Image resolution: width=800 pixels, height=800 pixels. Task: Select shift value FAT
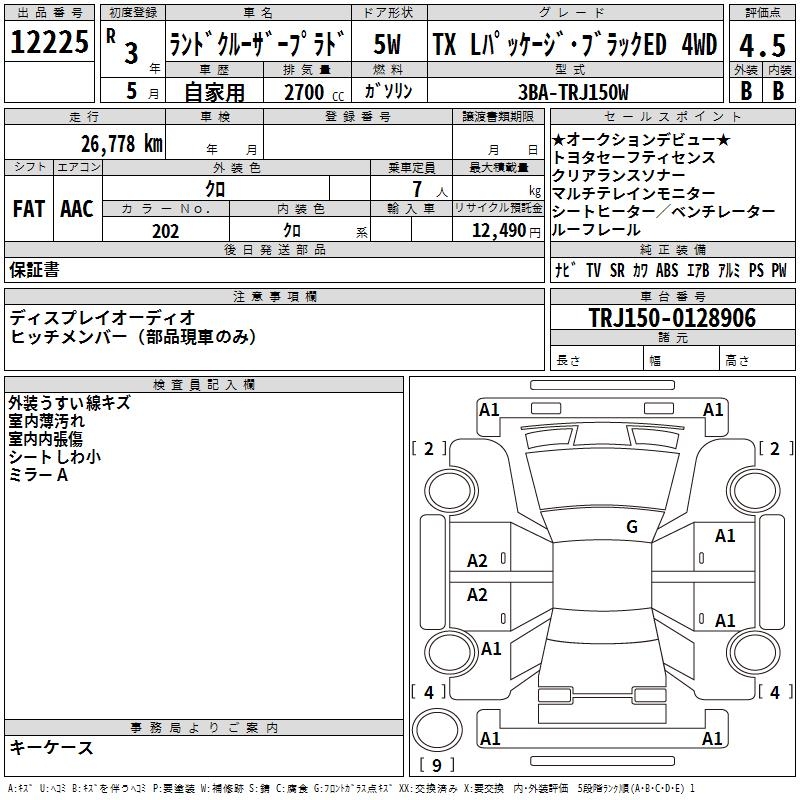click(x=29, y=209)
